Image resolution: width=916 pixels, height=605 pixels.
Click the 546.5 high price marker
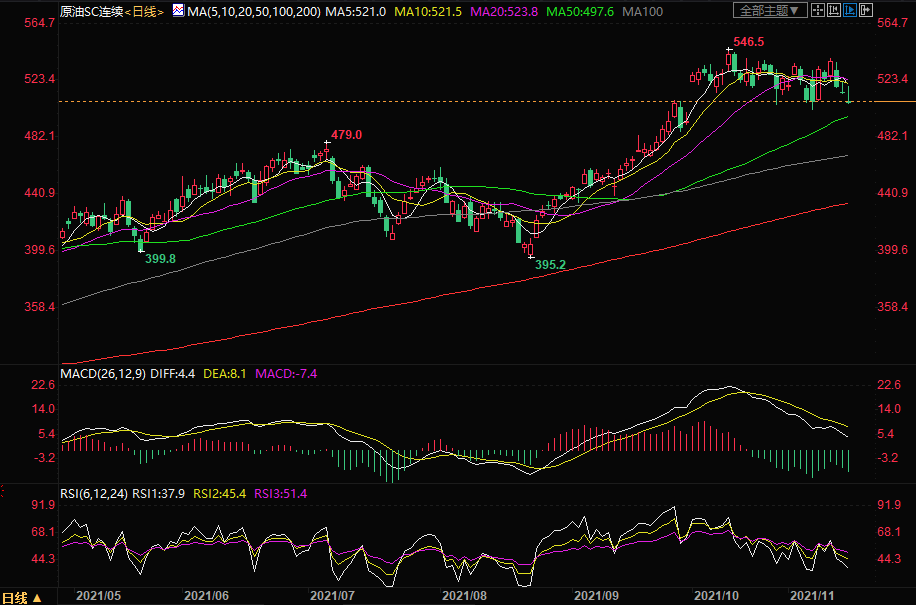click(748, 42)
